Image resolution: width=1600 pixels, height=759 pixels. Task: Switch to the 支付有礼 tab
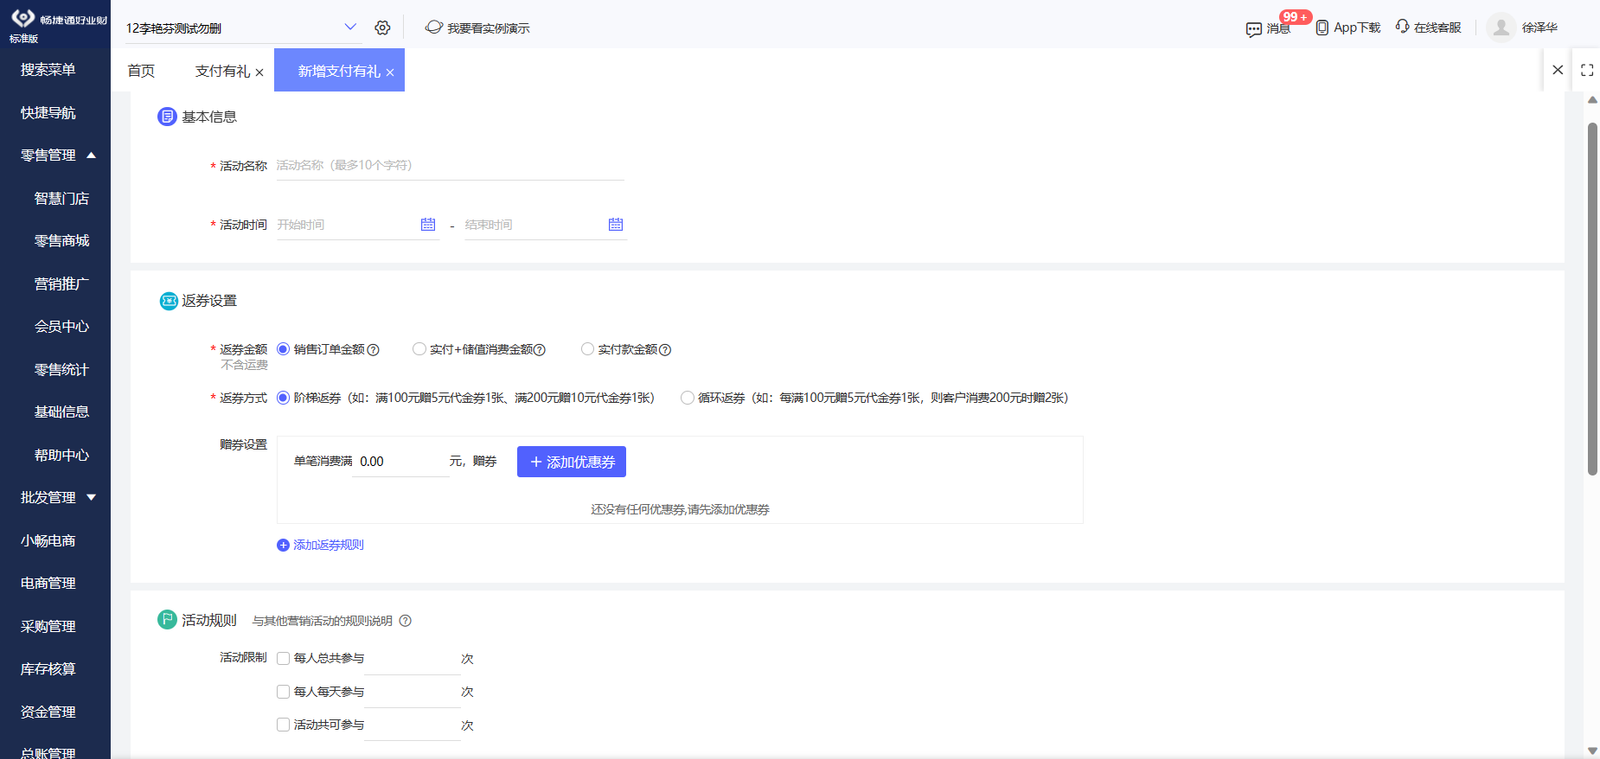click(222, 71)
